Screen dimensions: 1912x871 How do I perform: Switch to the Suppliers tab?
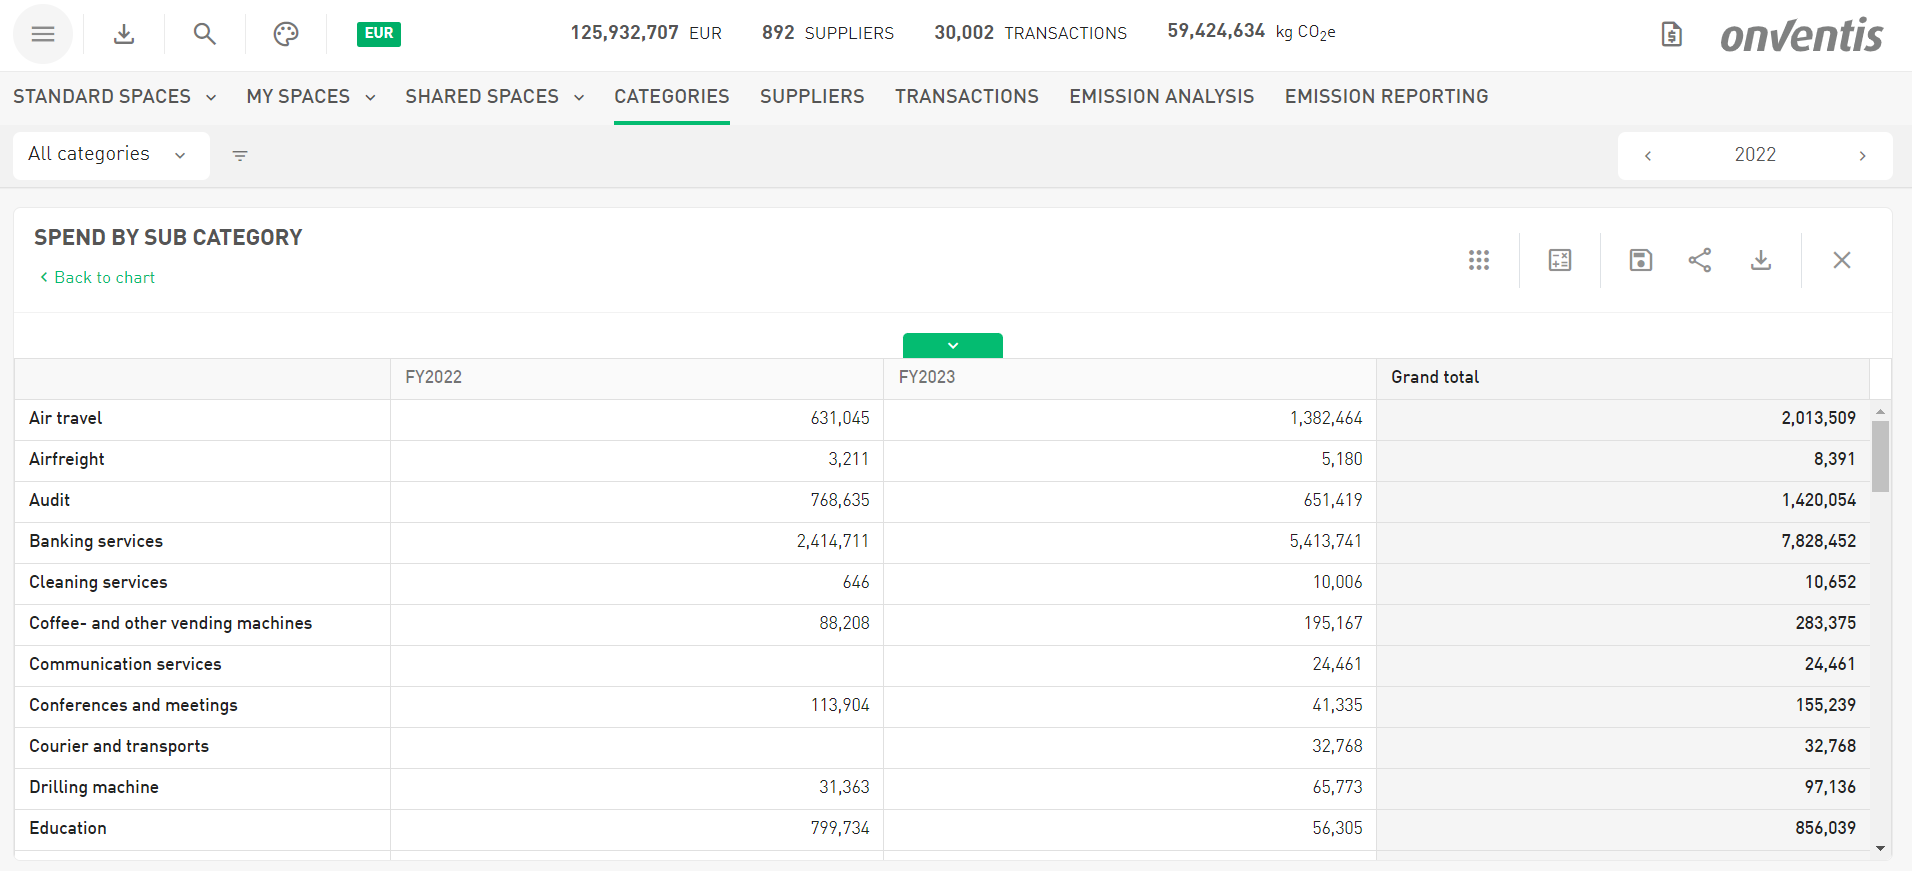point(811,97)
